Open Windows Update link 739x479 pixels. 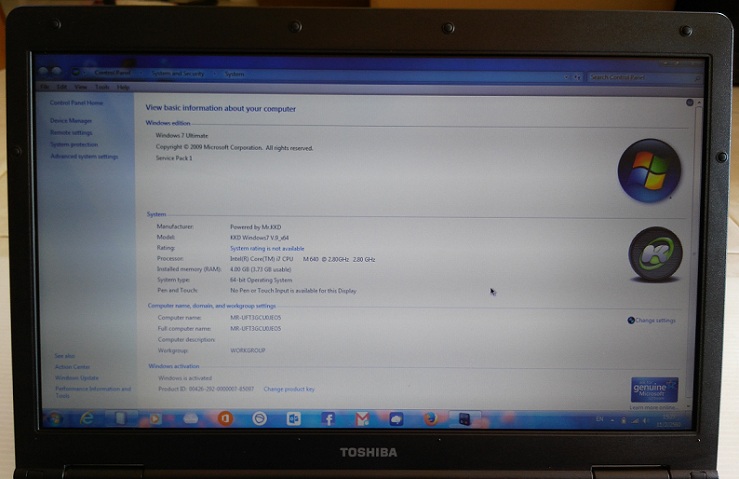pos(77,378)
